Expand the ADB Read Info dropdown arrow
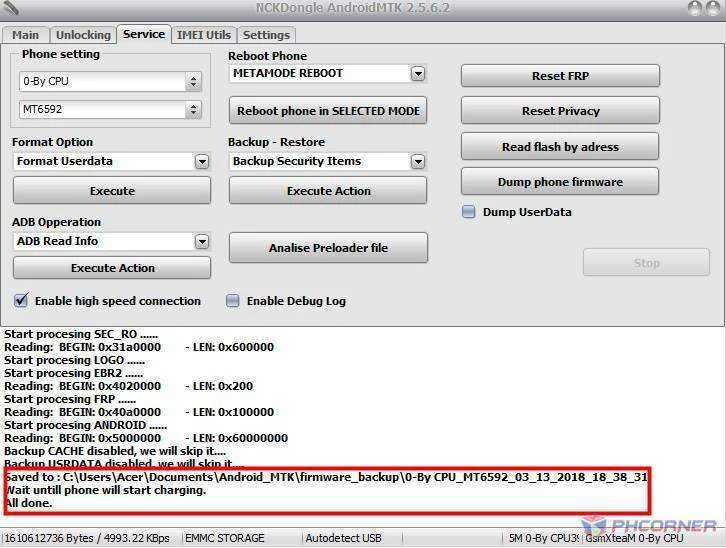Screen dimensions: 726x548 click(202, 241)
